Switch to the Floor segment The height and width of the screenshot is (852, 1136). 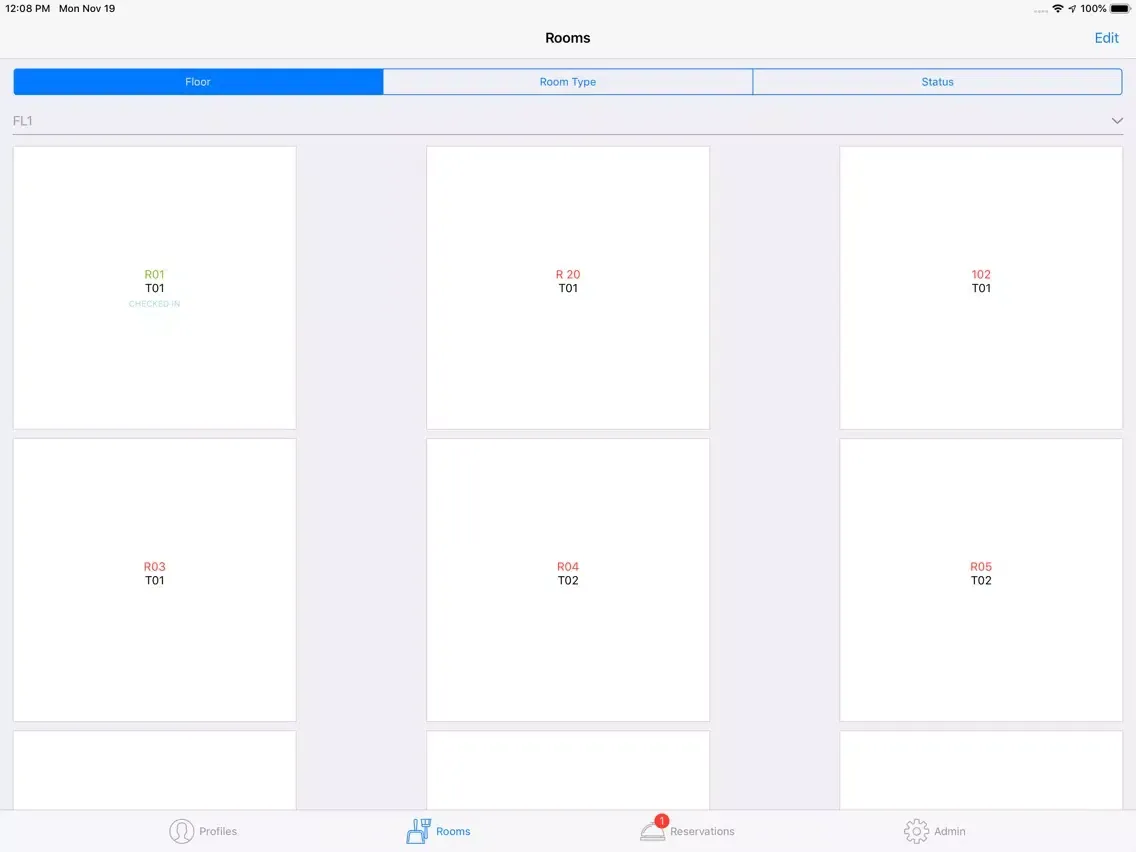click(198, 82)
